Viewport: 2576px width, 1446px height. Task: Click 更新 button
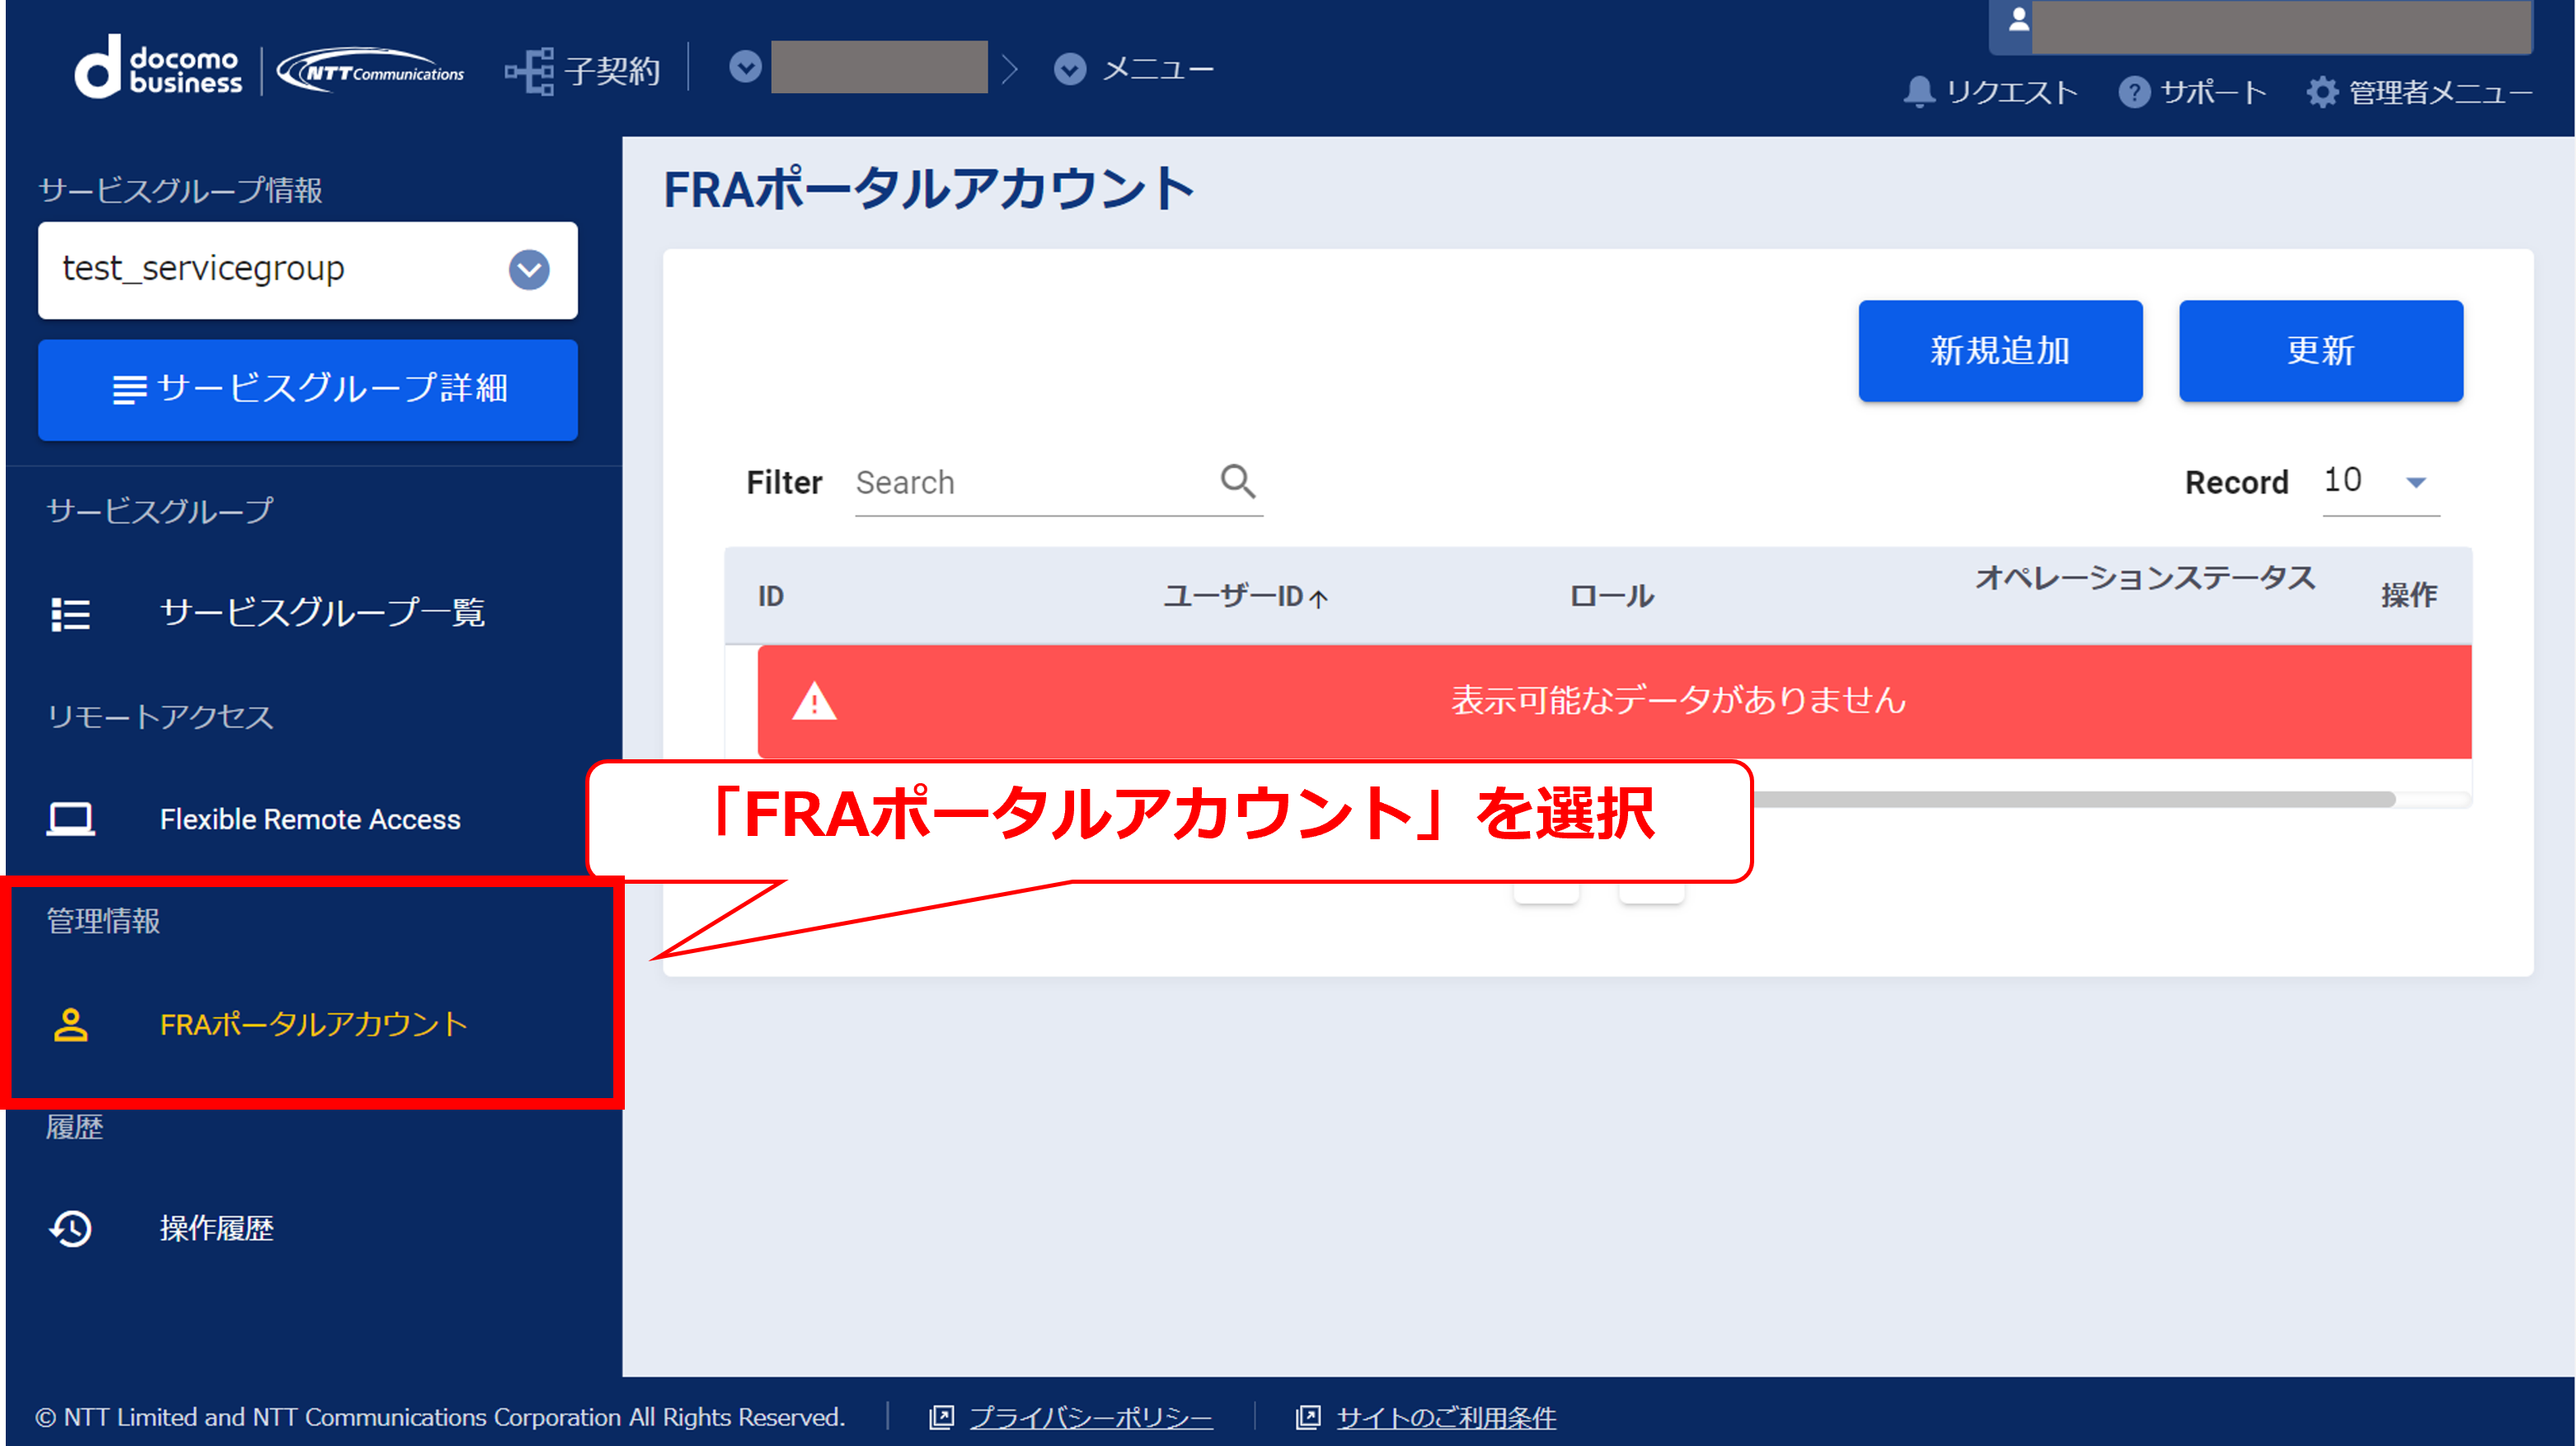point(2321,351)
